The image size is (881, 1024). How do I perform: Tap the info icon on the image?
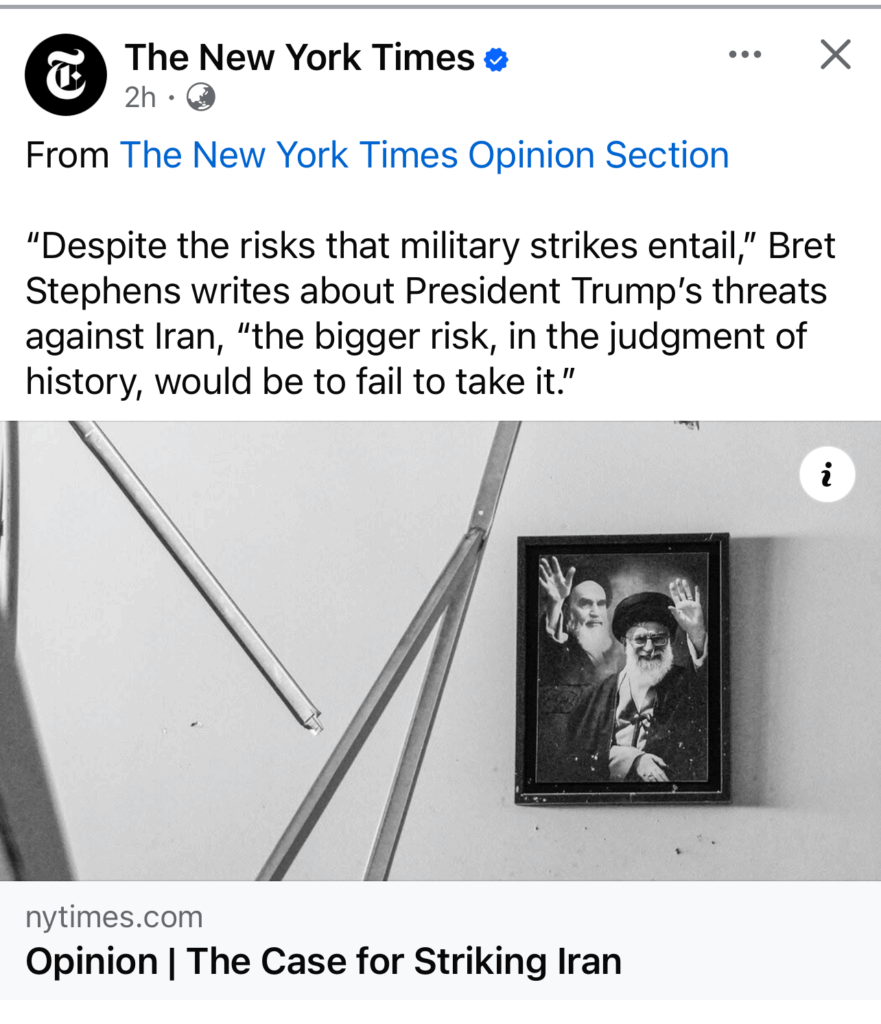click(x=827, y=476)
